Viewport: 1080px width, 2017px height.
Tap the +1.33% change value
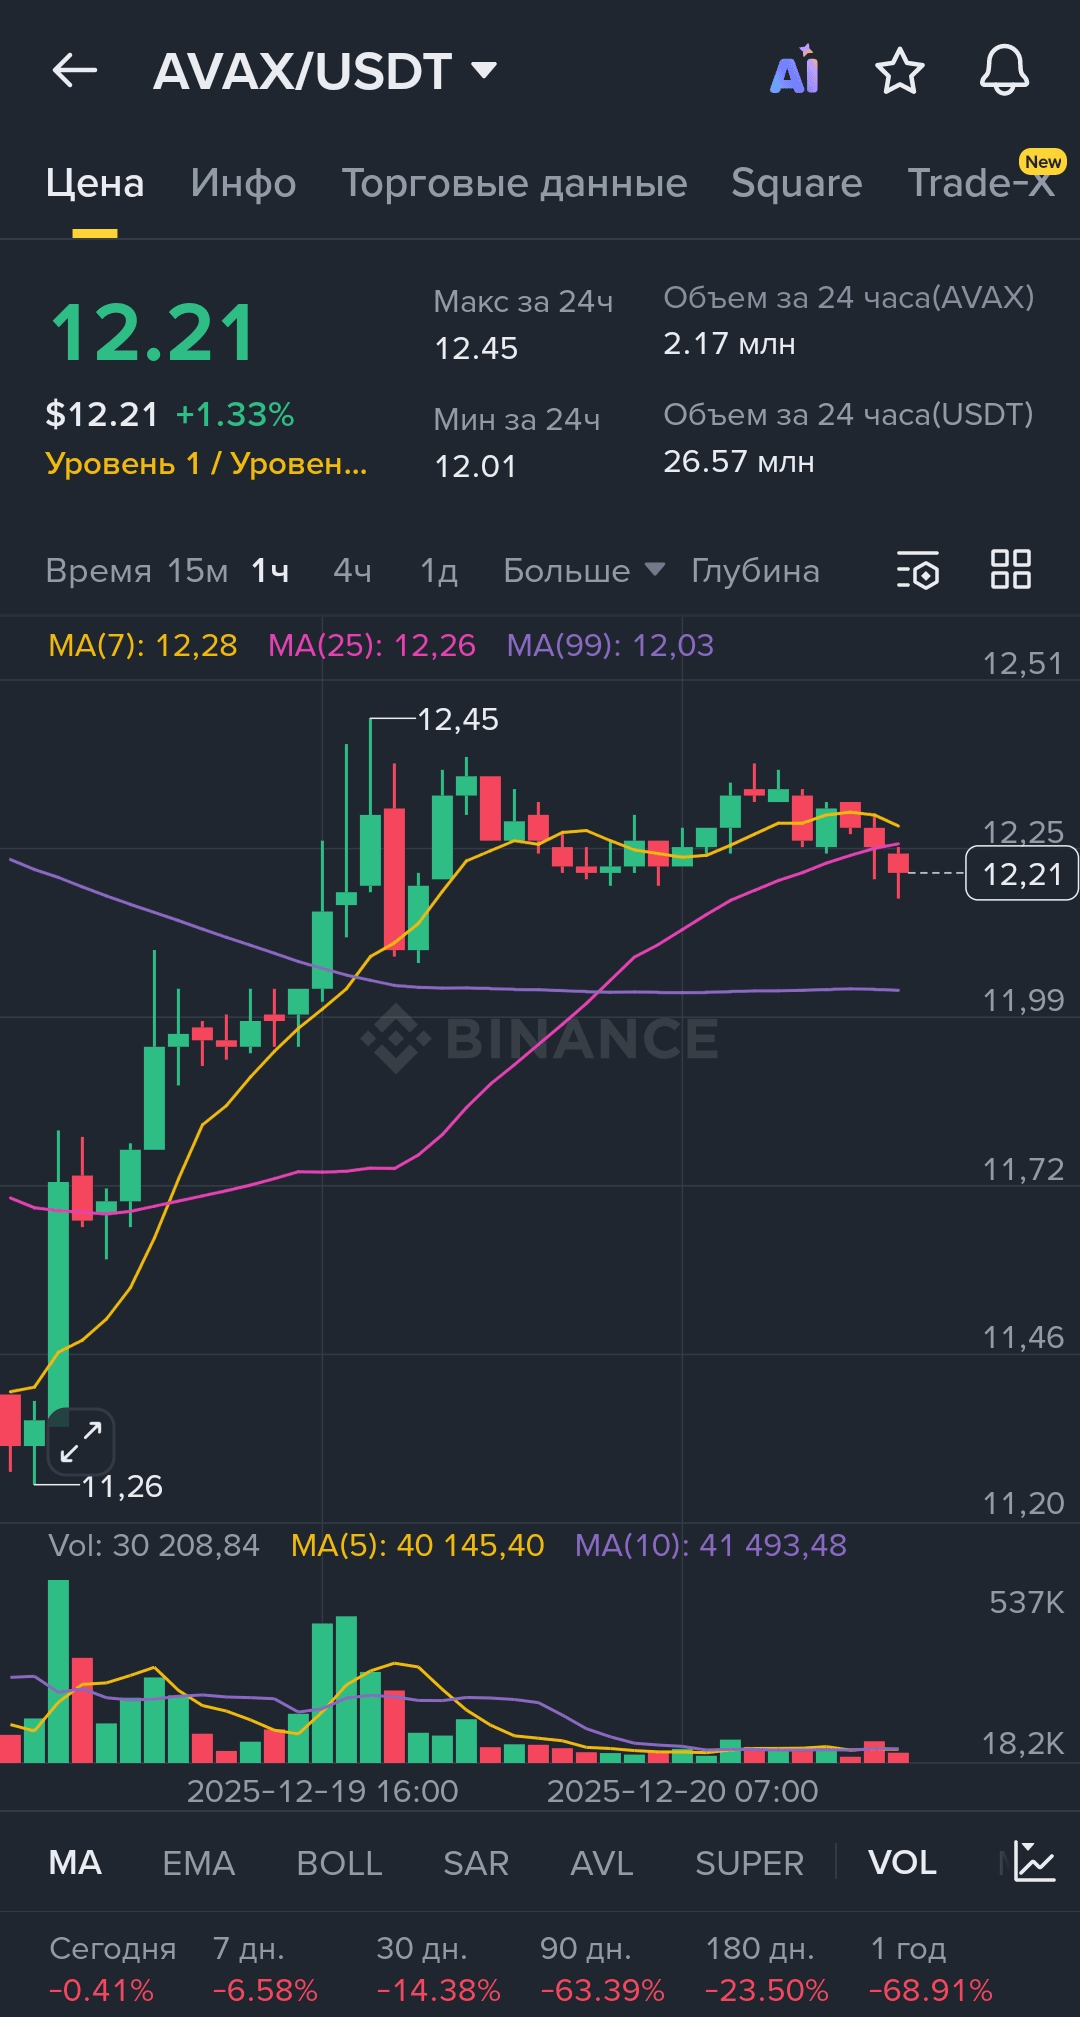point(235,414)
